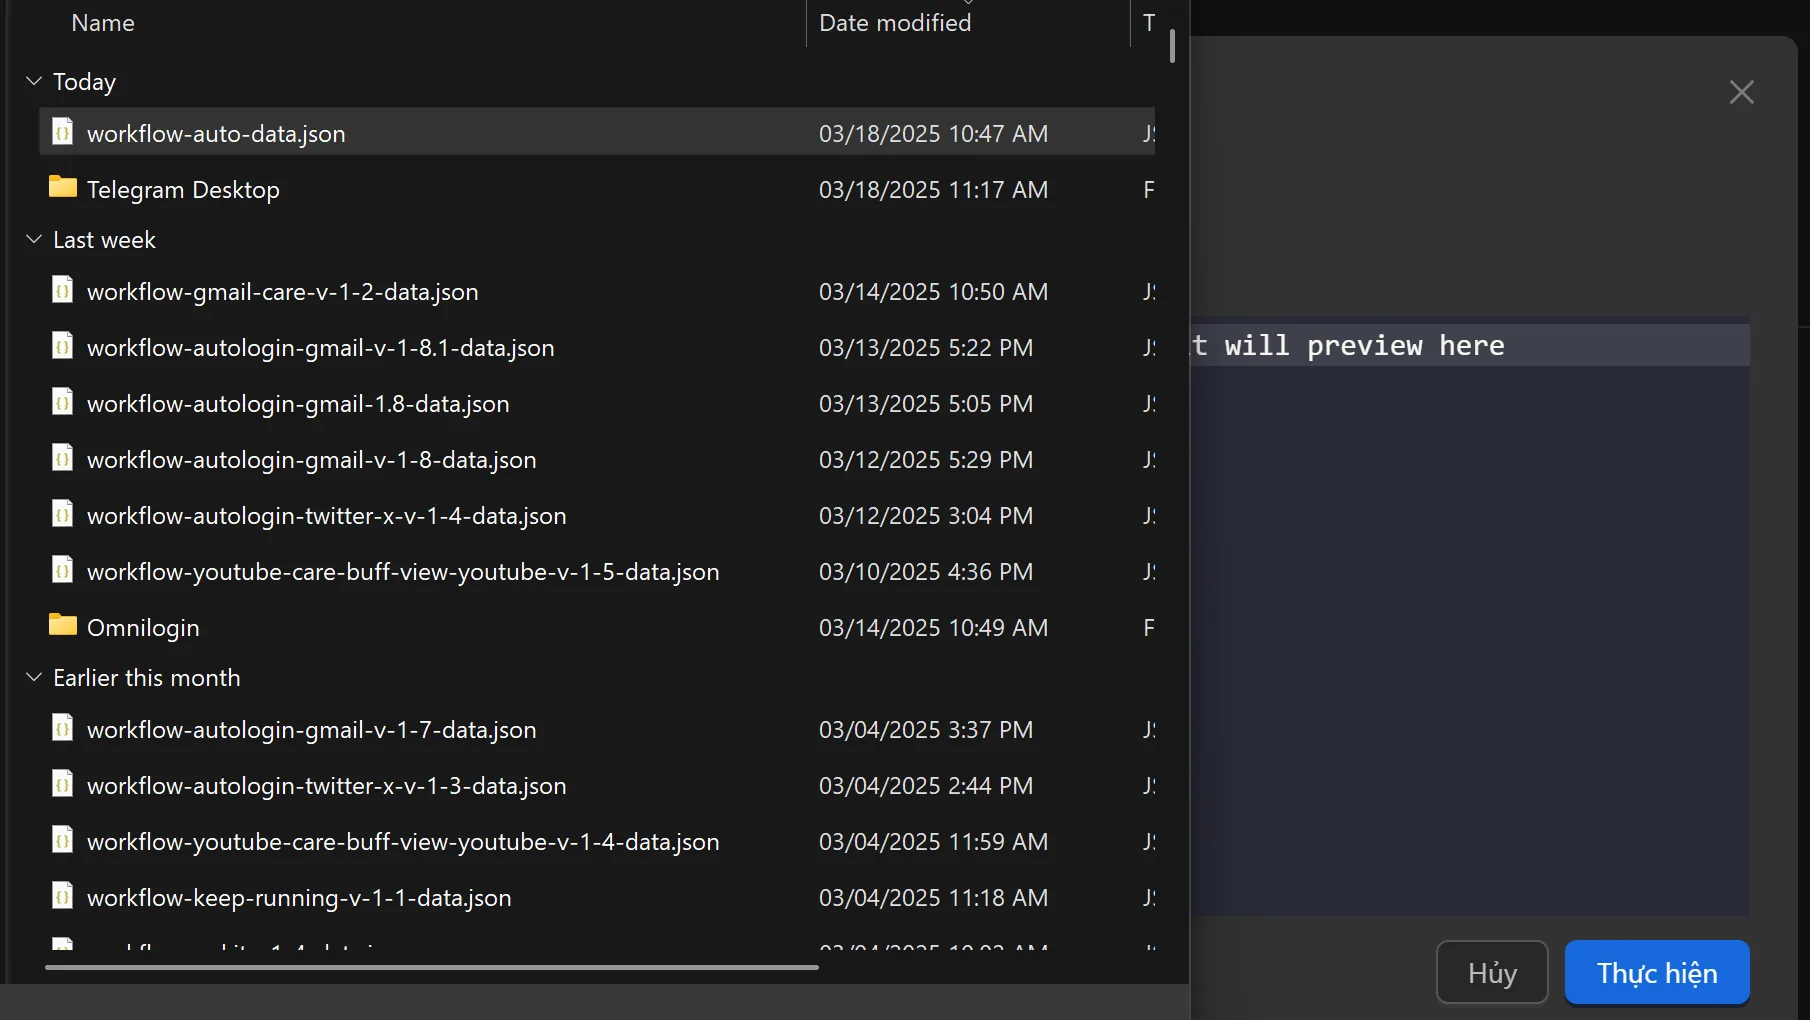The image size is (1810, 1020).
Task: Click the JSON icon beside workflow-youtube-care-buff-view-youtube-v-1-5-data.json
Action: point(62,570)
